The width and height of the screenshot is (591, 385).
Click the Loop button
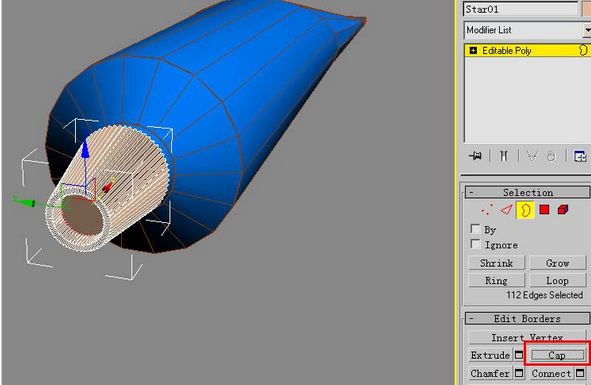pyautogui.click(x=557, y=281)
